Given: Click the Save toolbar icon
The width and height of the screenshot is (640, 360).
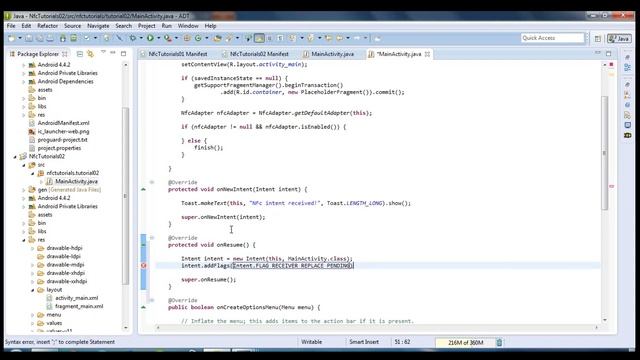Looking at the screenshot, I should [x=29, y=38].
